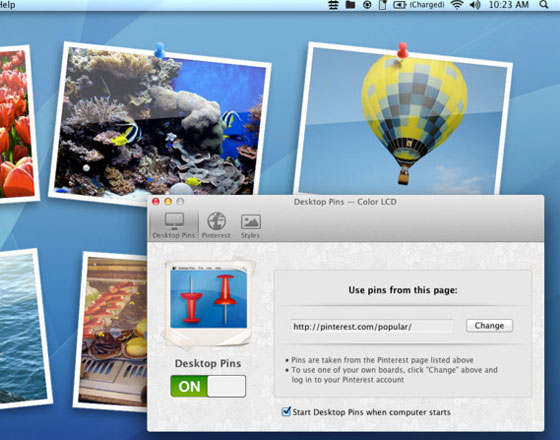This screenshot has height=440, width=560.
Task: Click the 'Desktop Pins — Color LCD' title bar
Action: click(345, 202)
